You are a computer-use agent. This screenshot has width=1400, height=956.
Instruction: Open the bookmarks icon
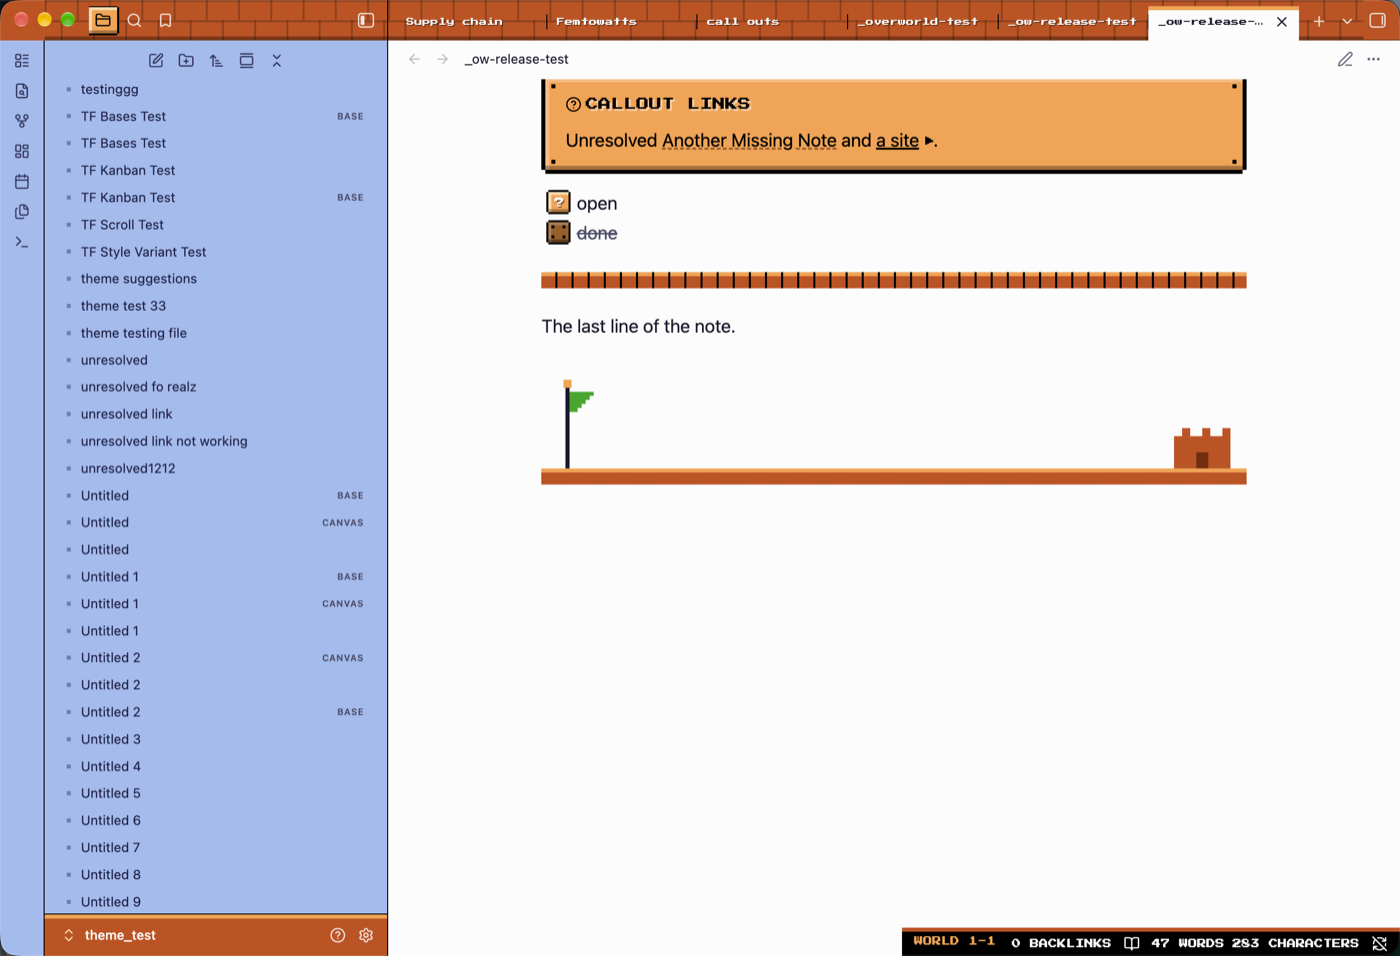(166, 20)
